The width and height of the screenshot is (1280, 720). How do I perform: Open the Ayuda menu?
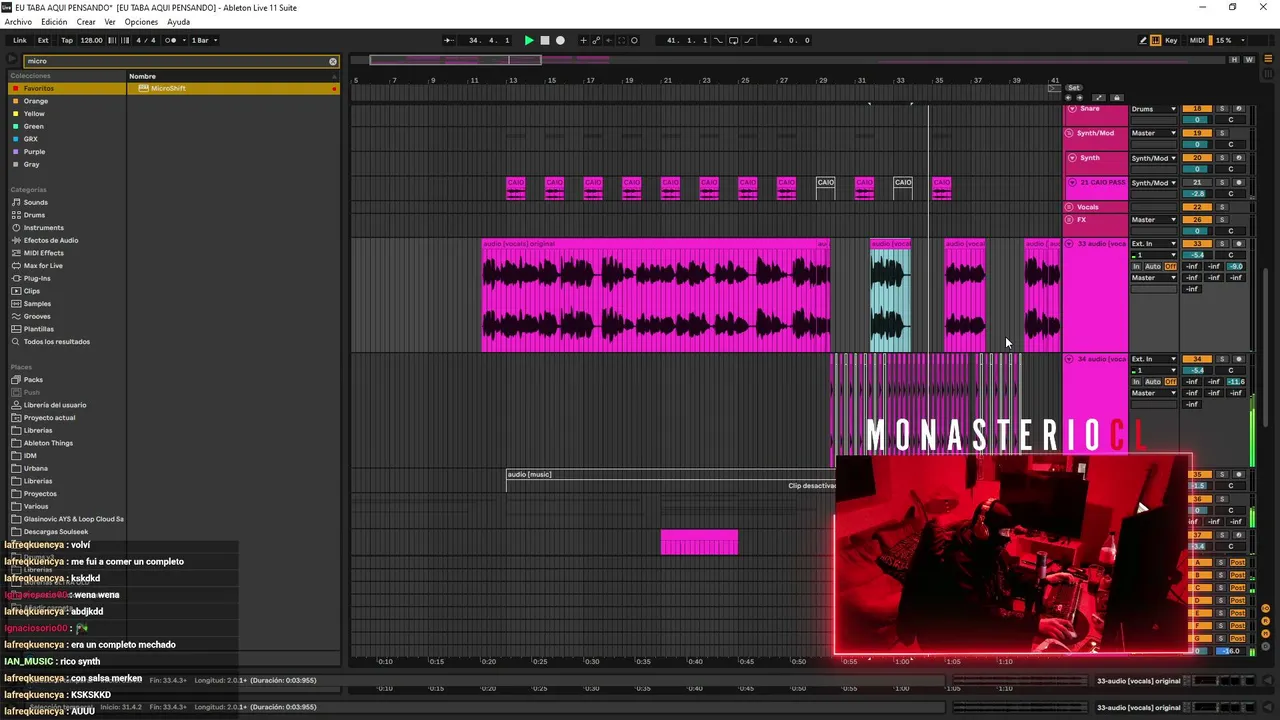point(178,22)
